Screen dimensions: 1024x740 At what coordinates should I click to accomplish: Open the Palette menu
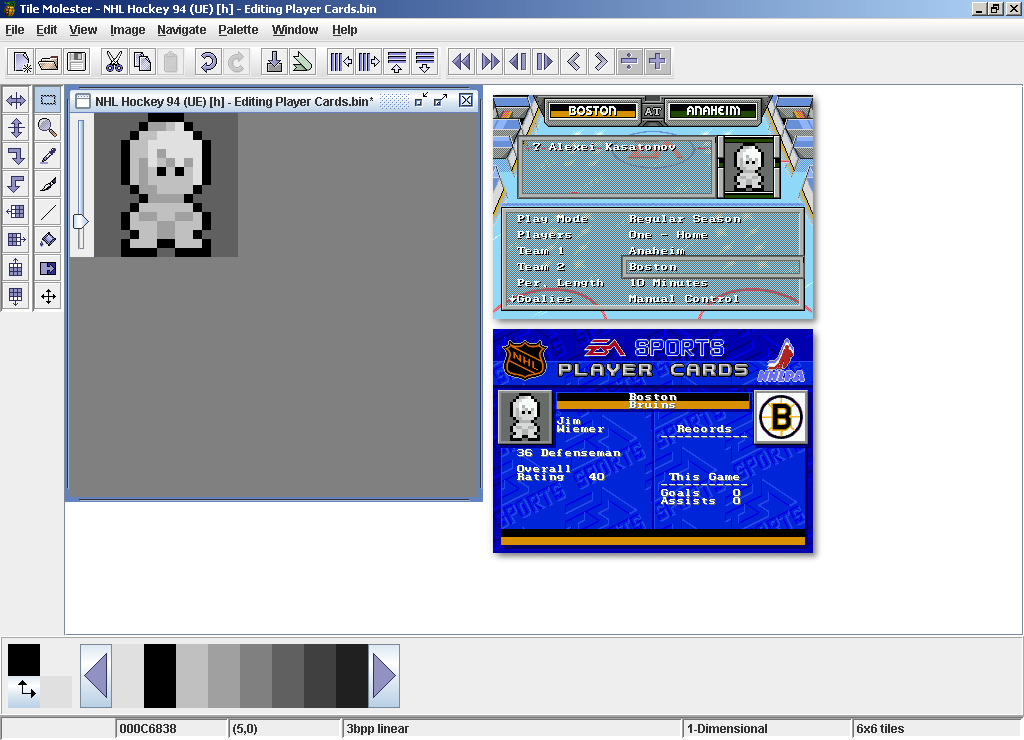click(238, 30)
